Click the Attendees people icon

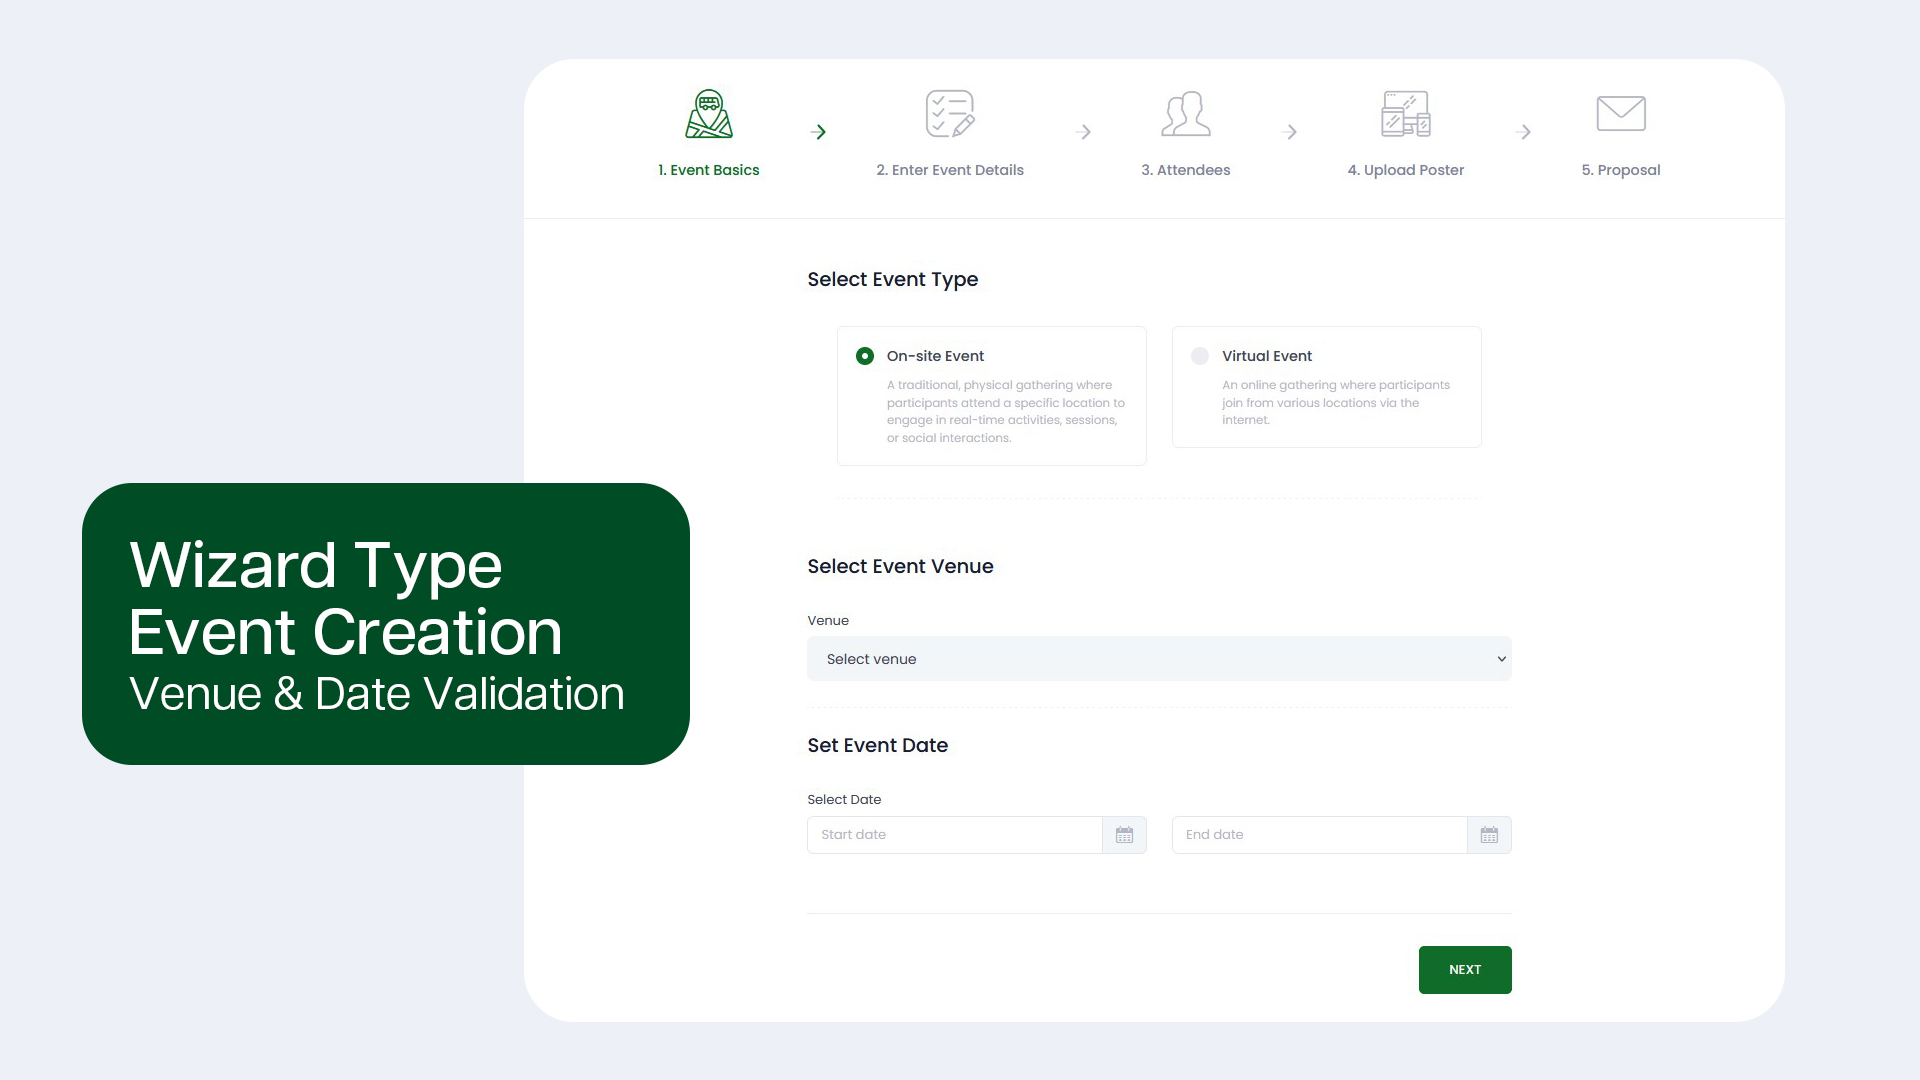1186,113
